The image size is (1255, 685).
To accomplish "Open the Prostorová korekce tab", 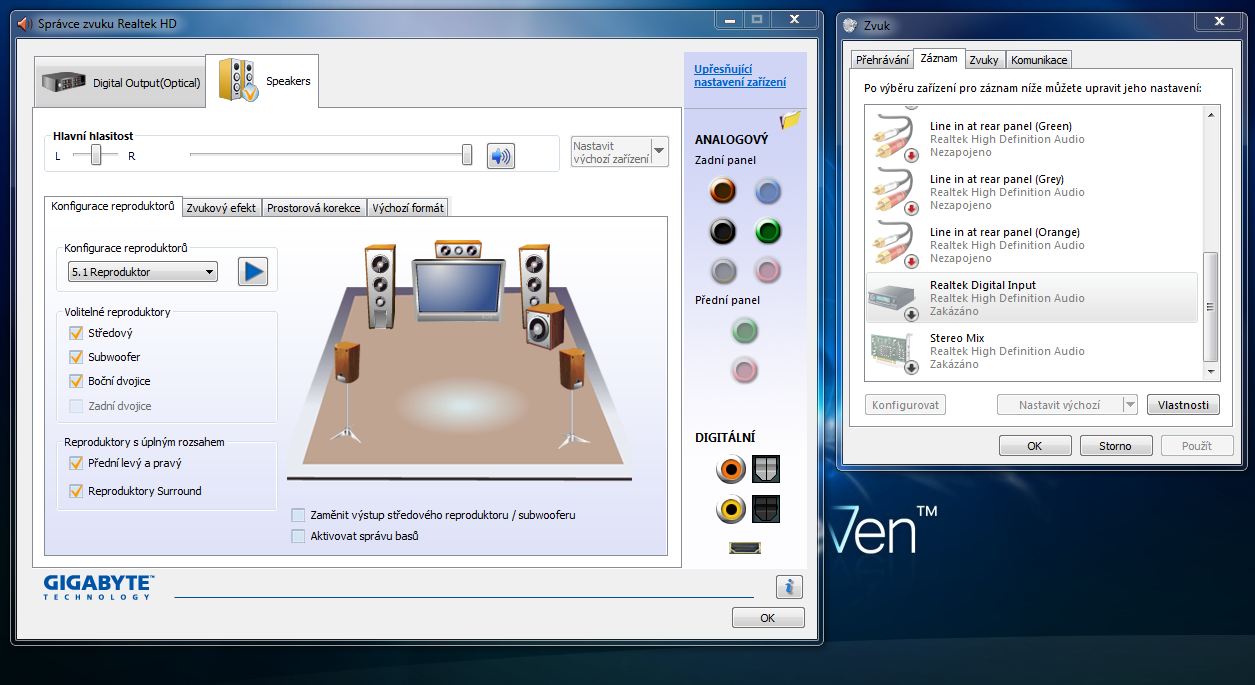I will pyautogui.click(x=313, y=208).
